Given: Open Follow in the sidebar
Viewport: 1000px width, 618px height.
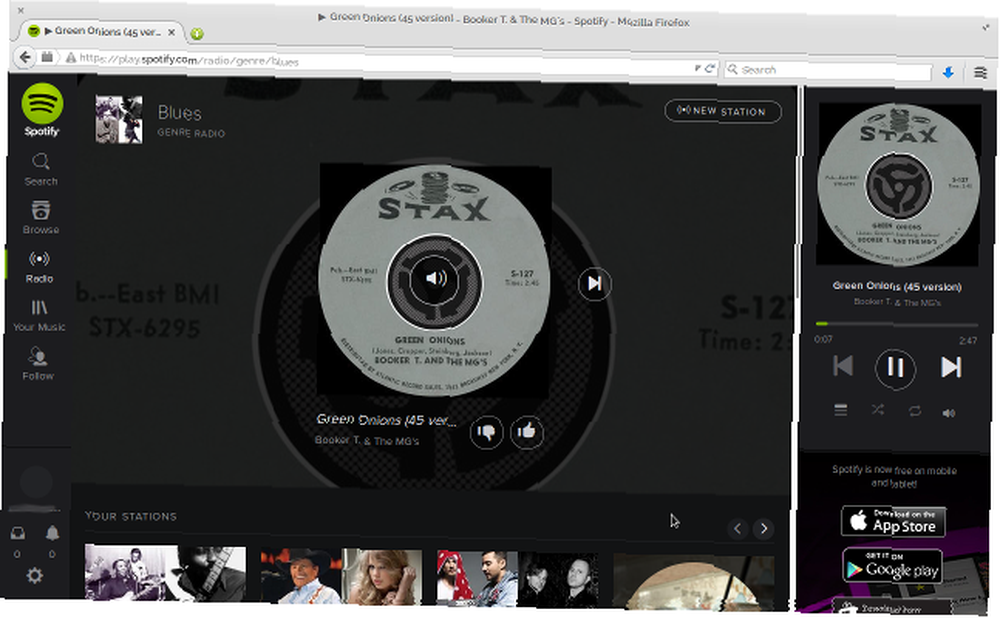Looking at the screenshot, I should click(x=38, y=364).
